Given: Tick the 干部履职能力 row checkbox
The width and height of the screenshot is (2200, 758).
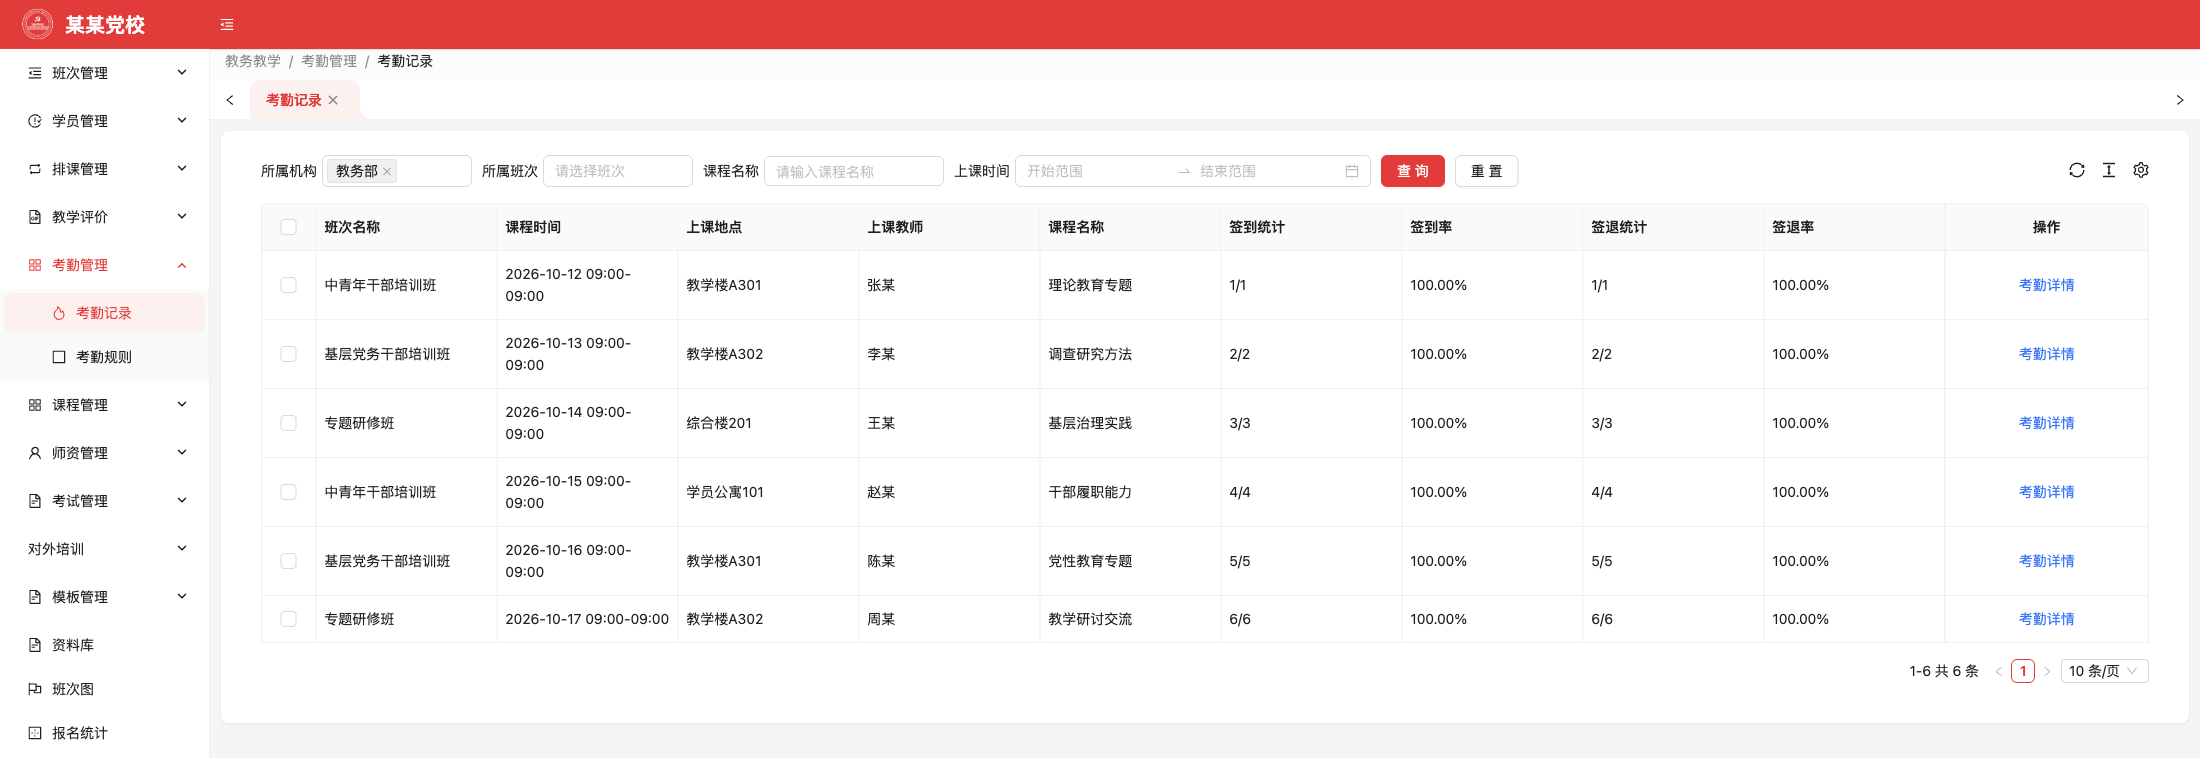Looking at the screenshot, I should [289, 492].
